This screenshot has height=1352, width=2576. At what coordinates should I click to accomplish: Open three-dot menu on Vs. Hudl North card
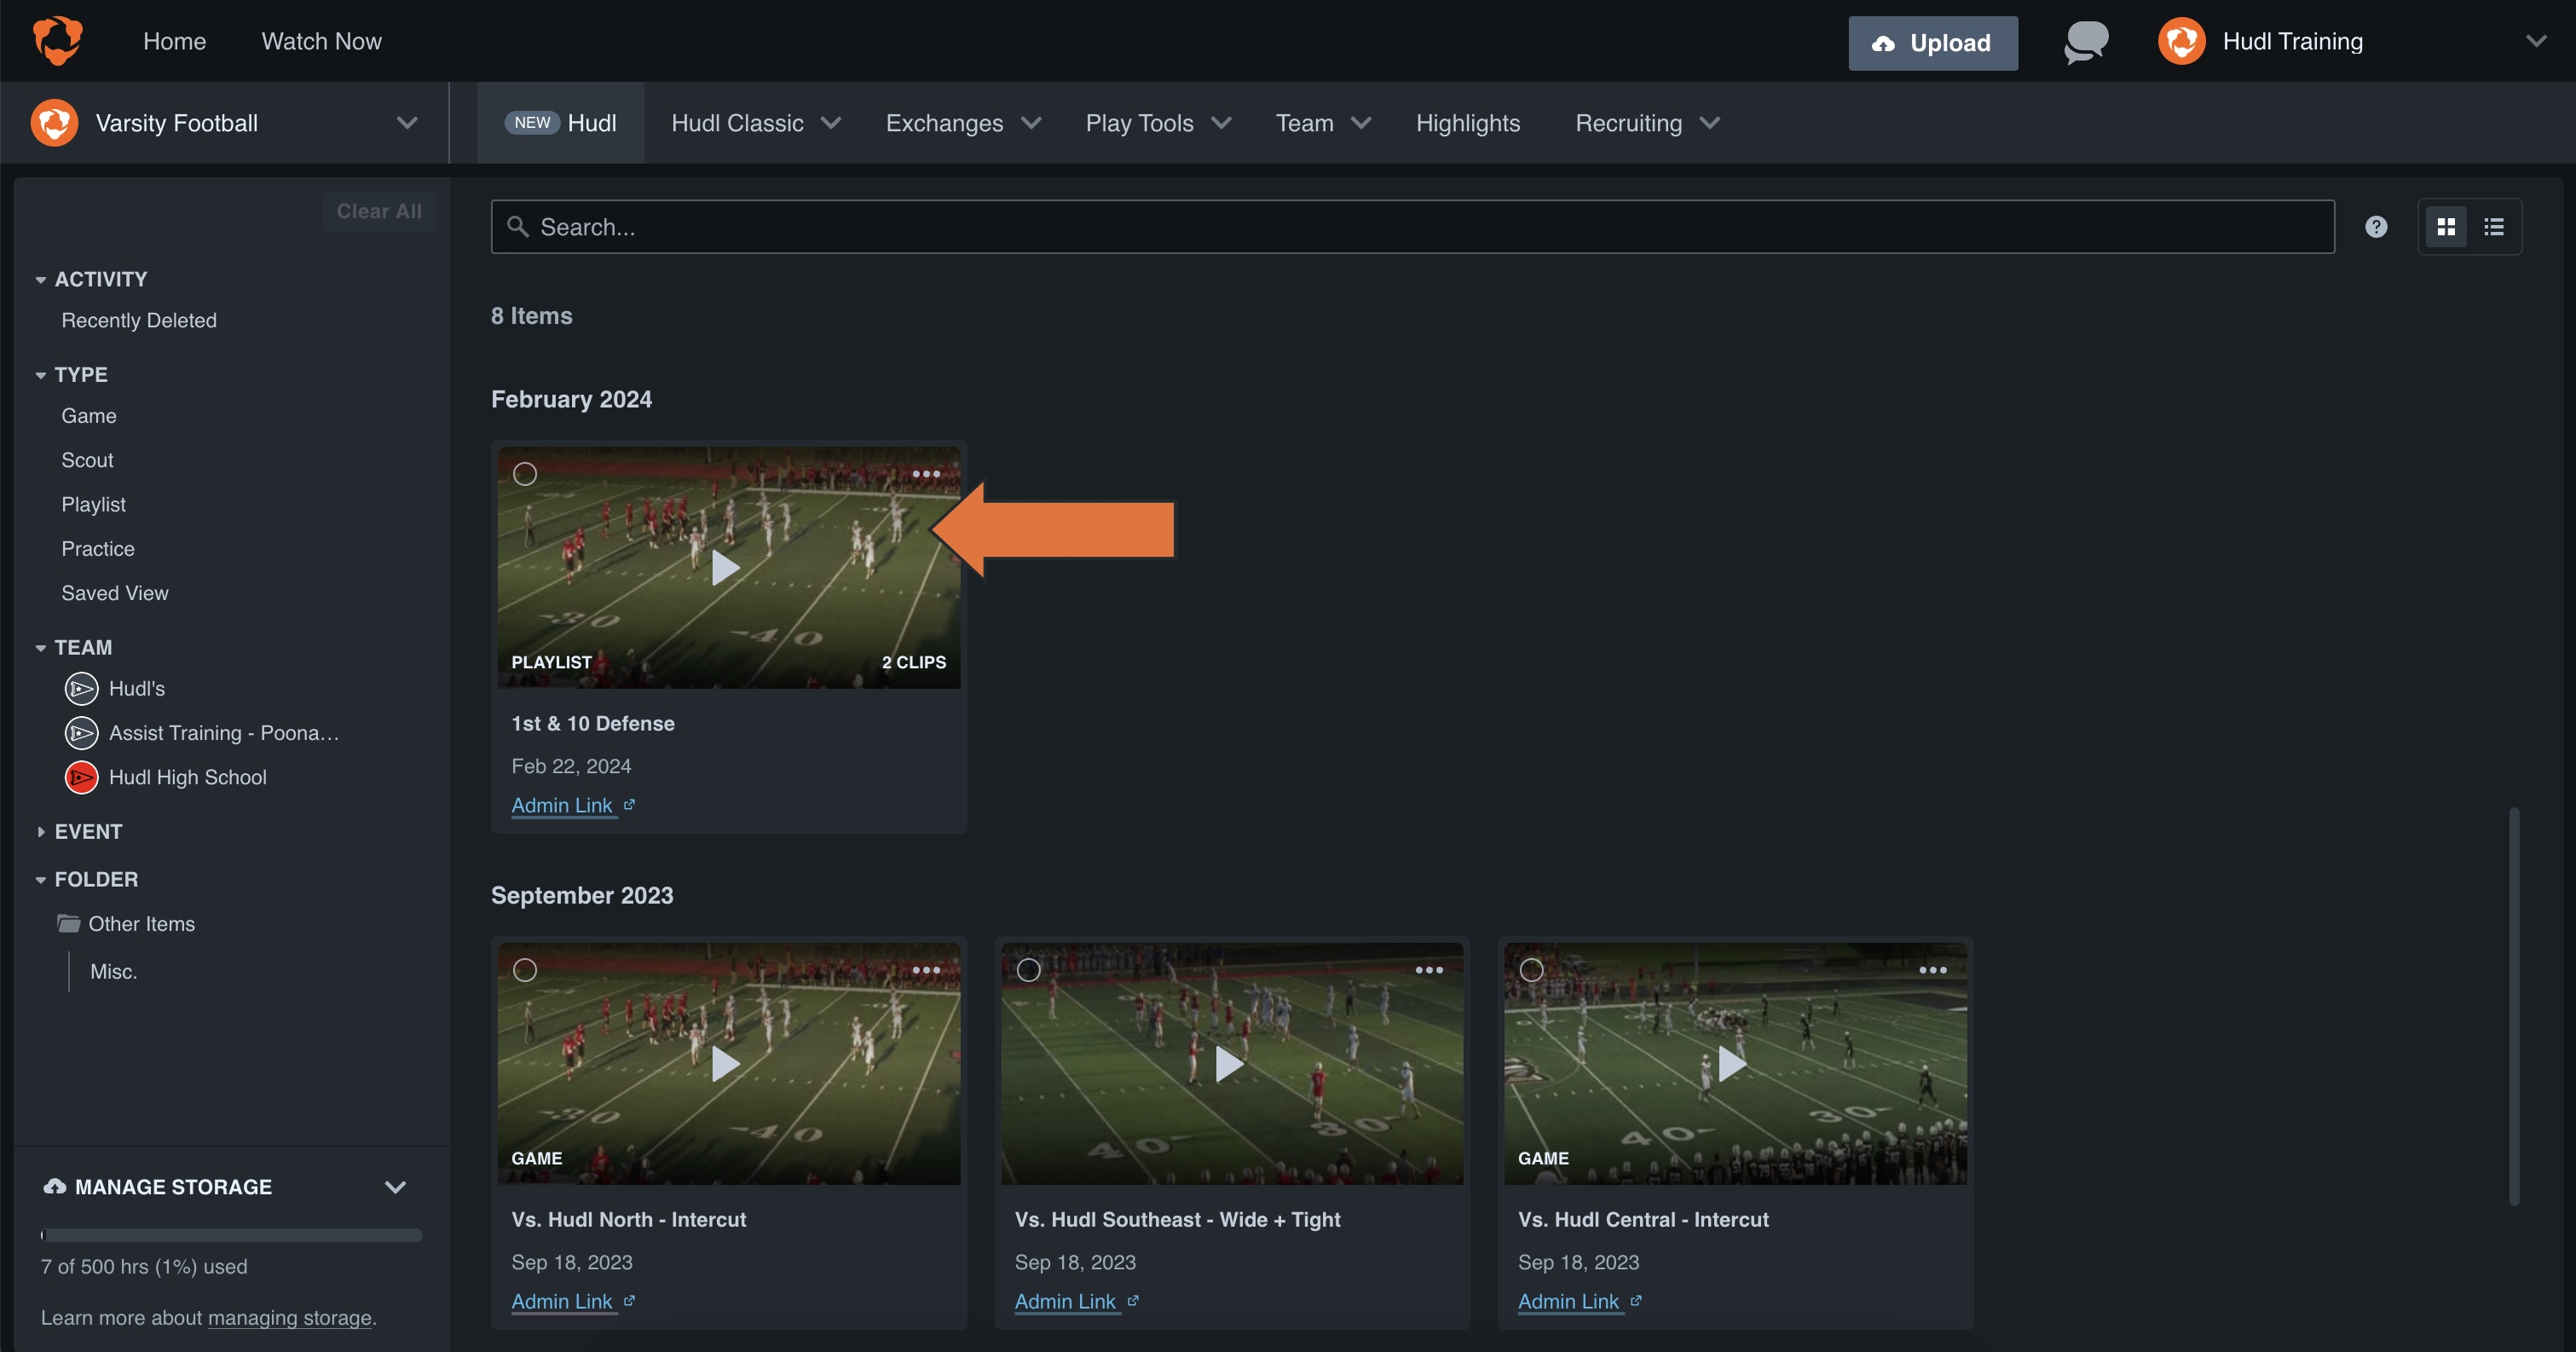point(926,969)
